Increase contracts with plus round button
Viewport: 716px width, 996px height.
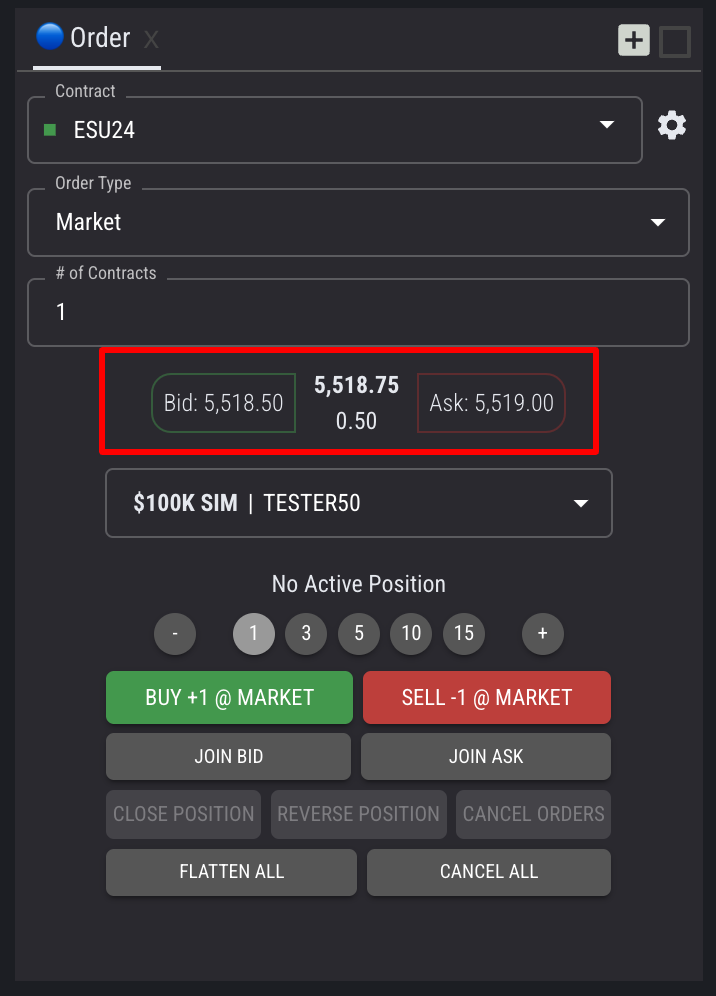tap(543, 634)
